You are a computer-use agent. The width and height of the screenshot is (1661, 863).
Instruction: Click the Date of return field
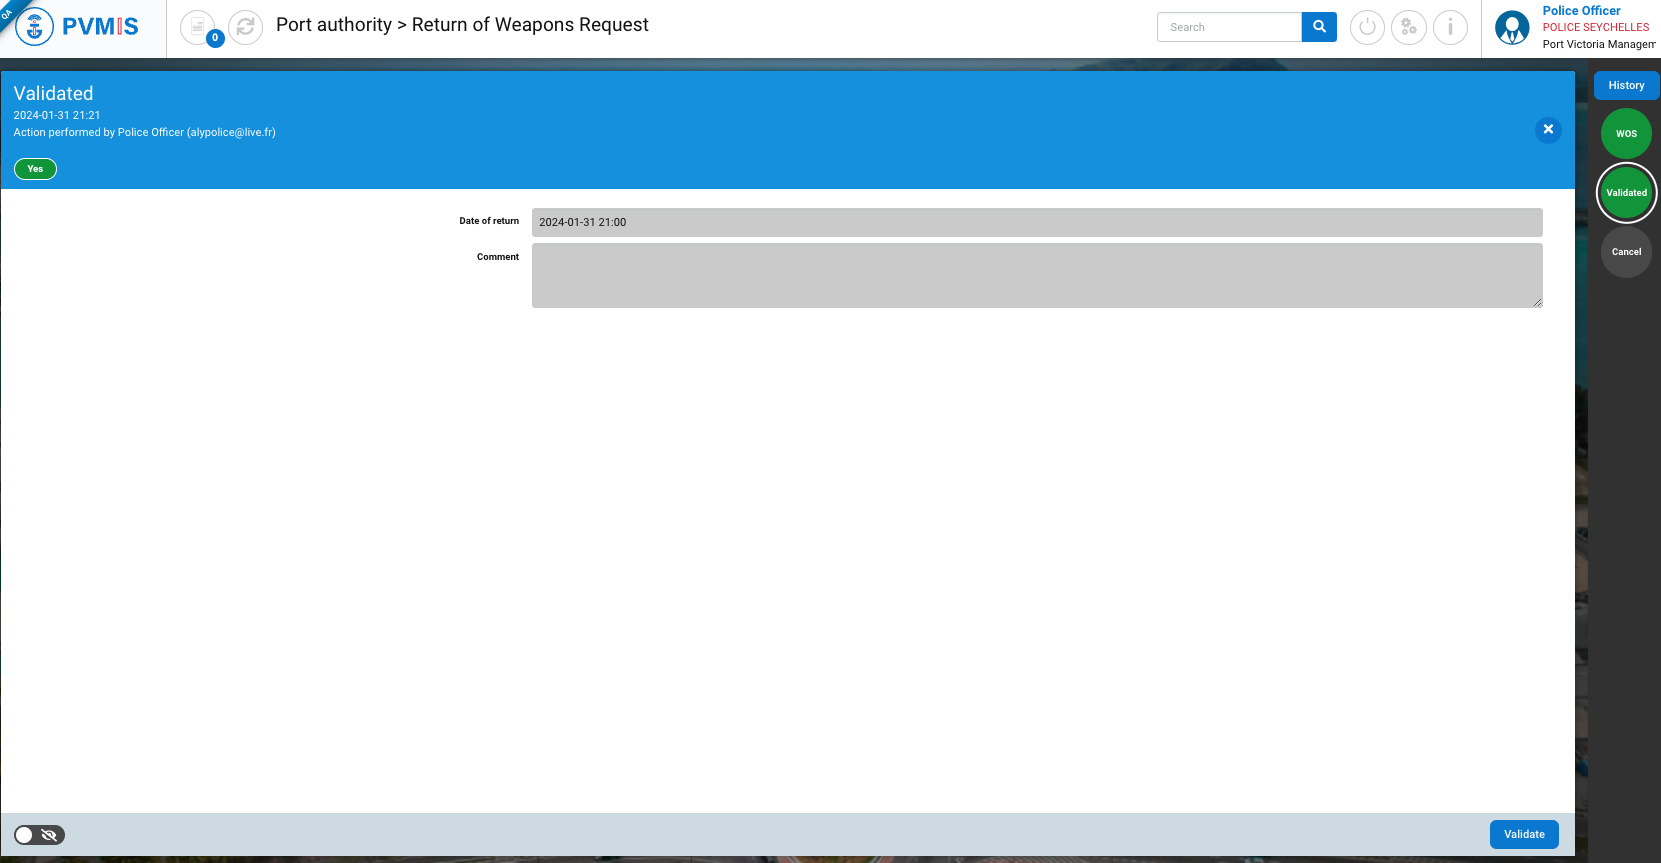(1036, 222)
